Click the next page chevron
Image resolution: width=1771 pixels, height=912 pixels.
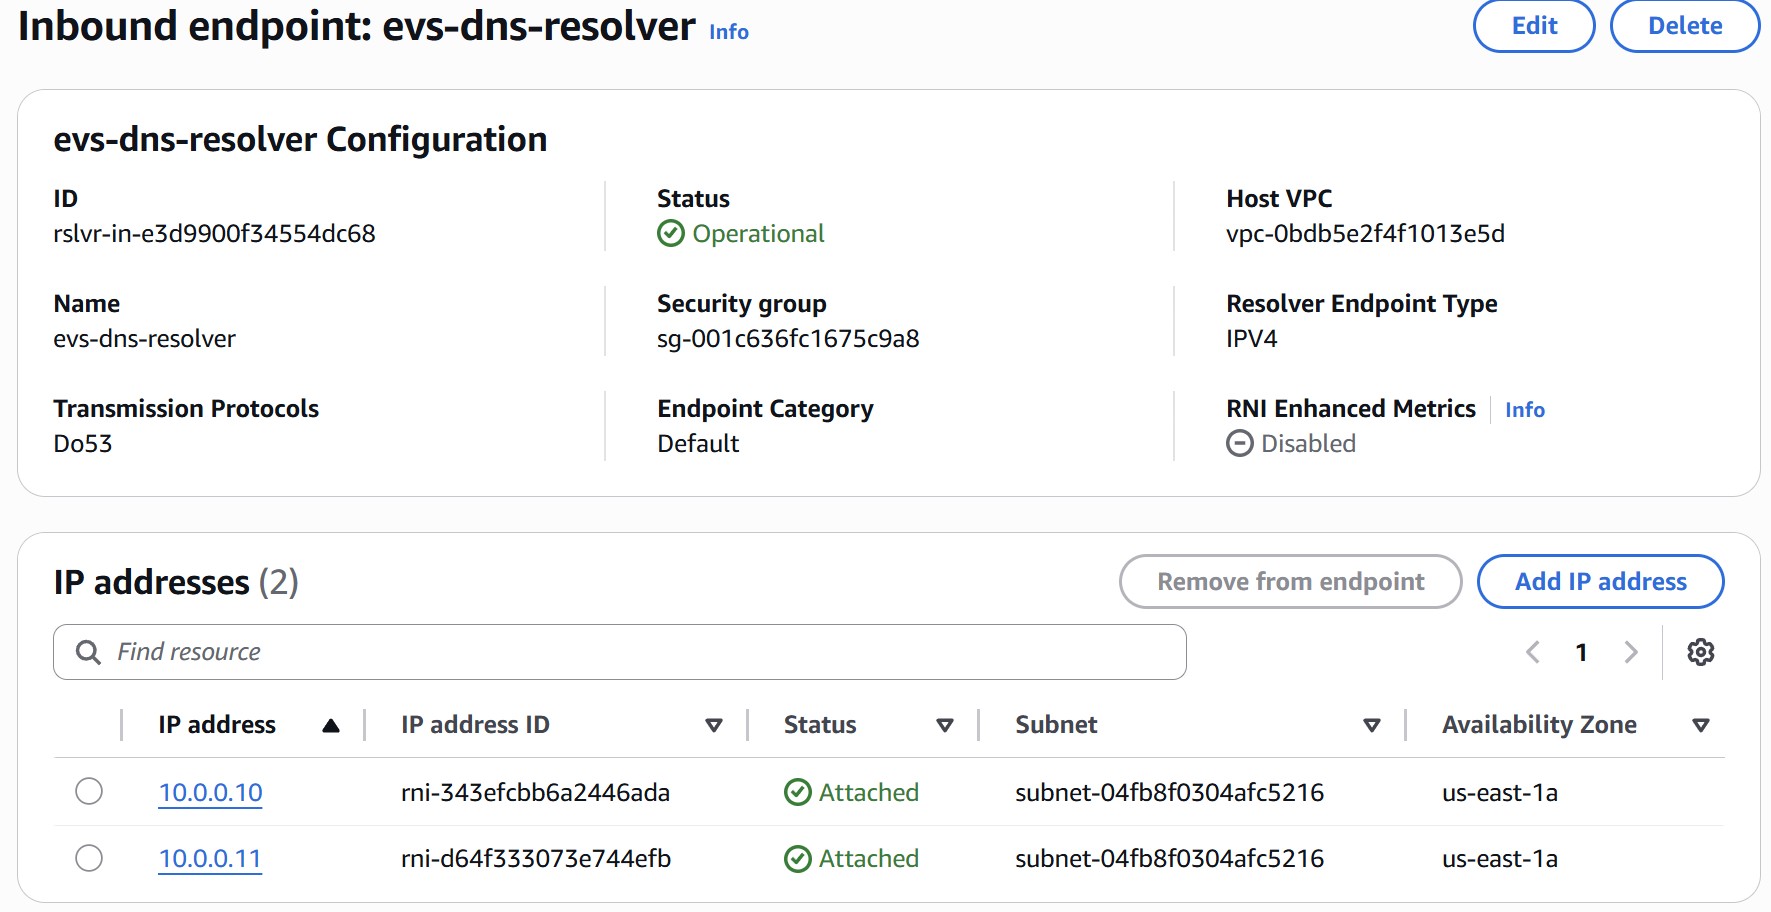tap(1632, 651)
